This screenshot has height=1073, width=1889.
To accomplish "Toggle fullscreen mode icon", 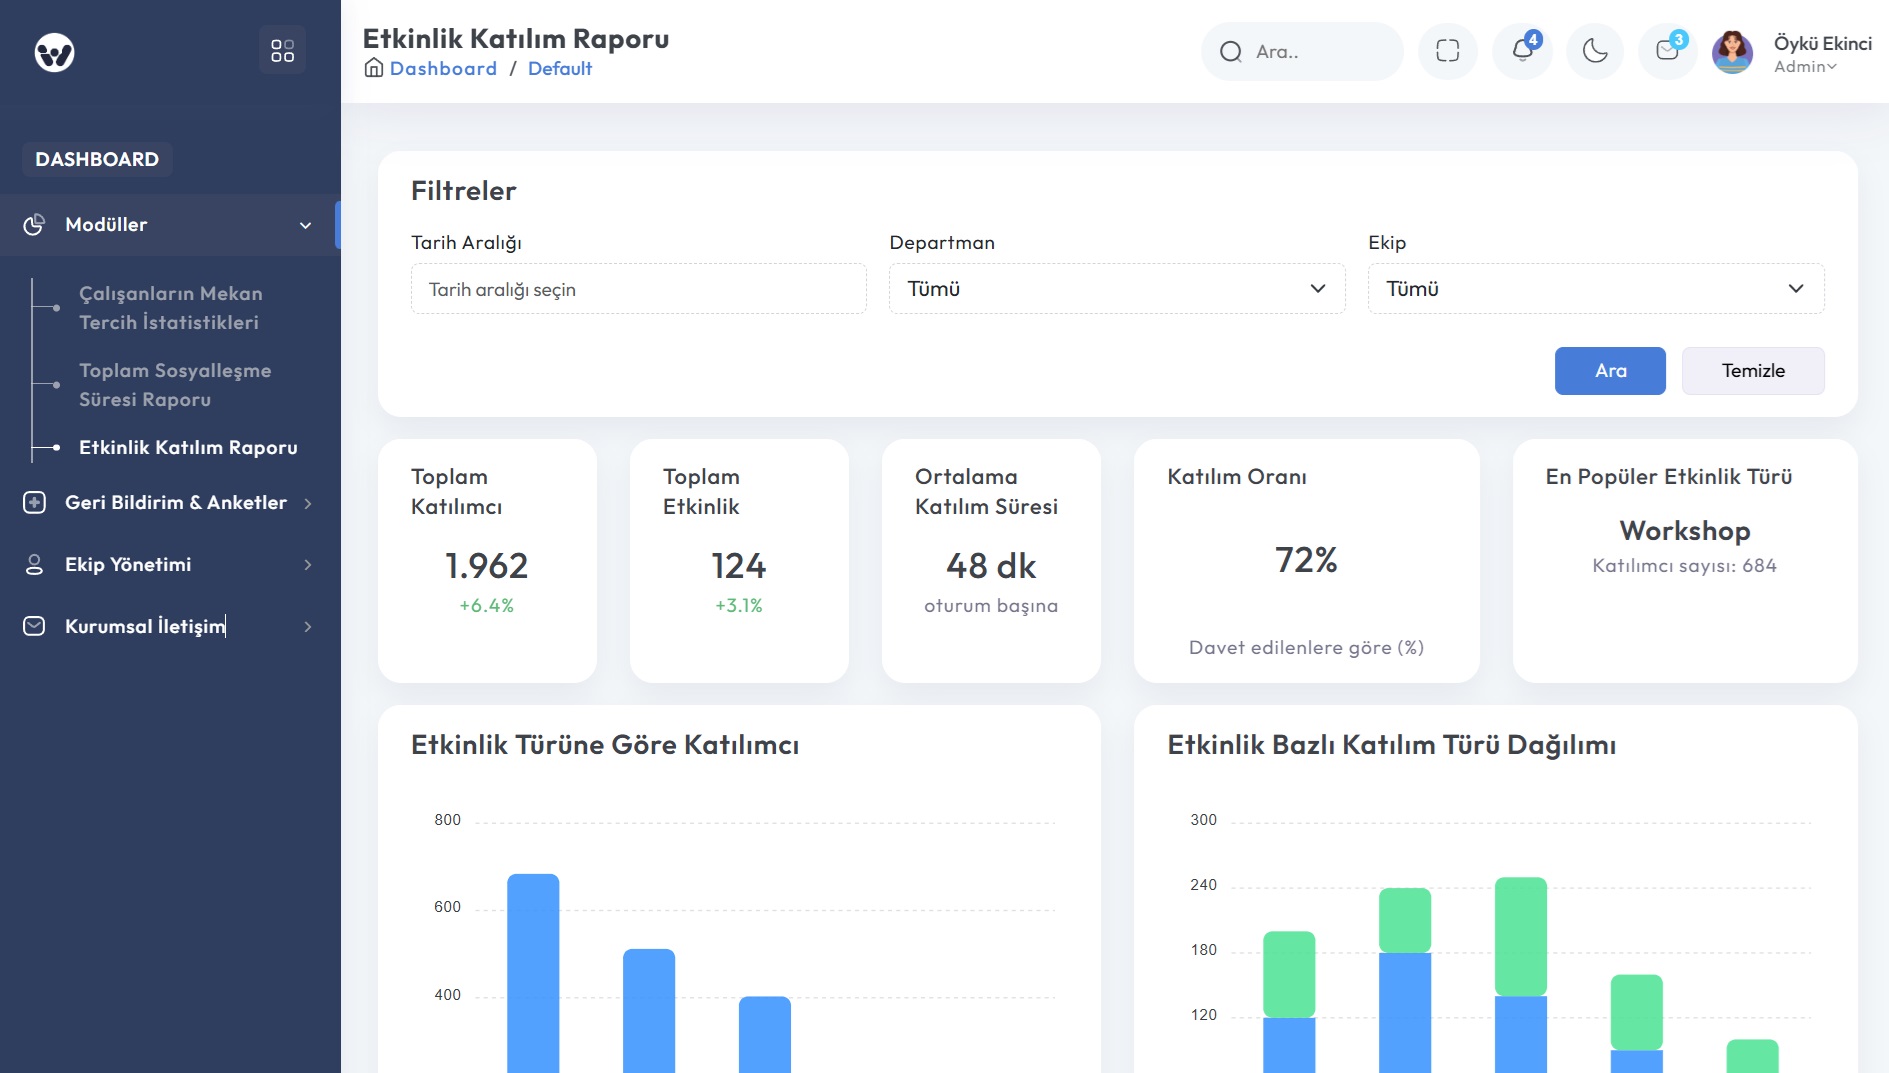I will 1448,51.
